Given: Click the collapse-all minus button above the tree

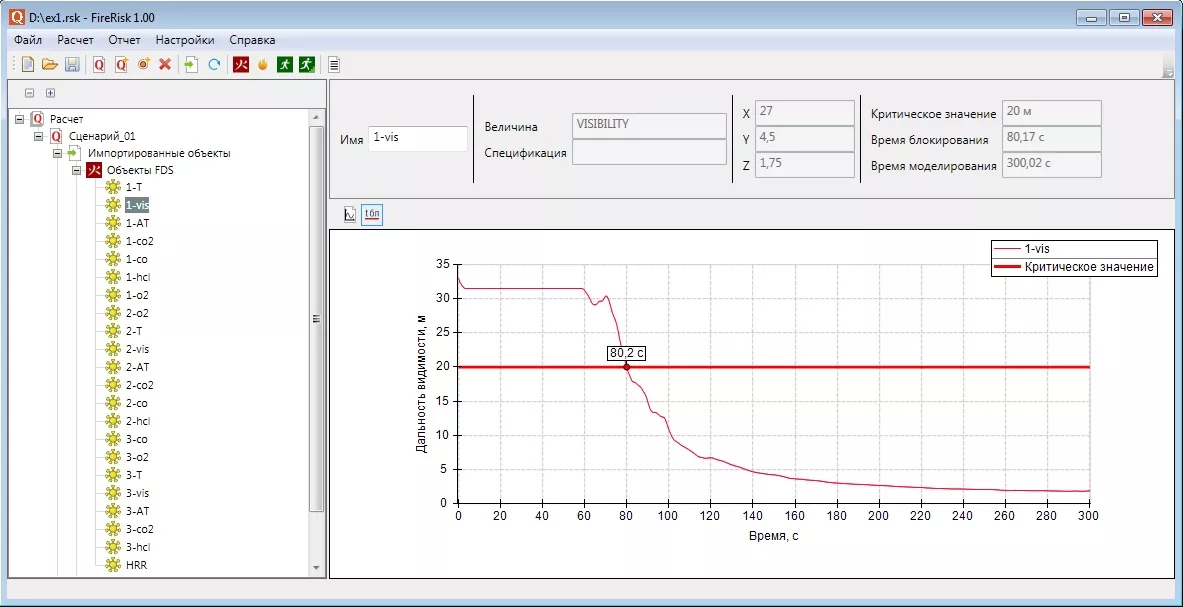Looking at the screenshot, I should (x=29, y=93).
